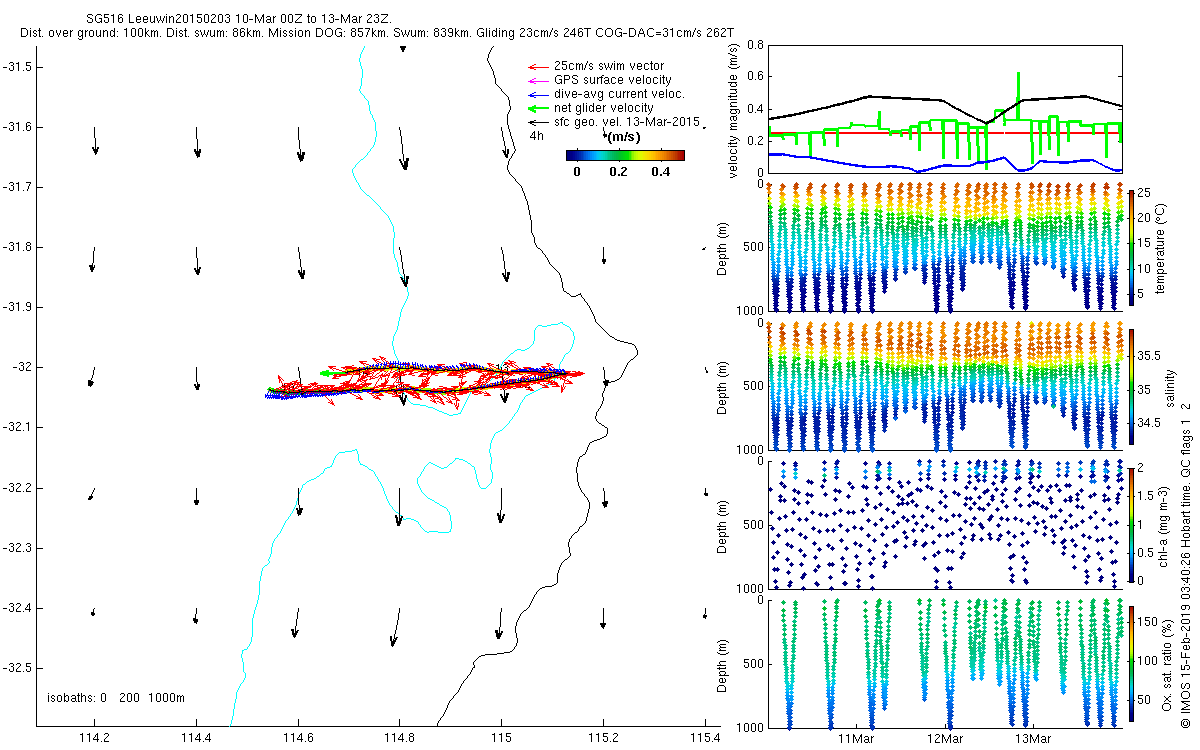Click the '-32.3' latitude tick label
Viewport: 1200px width, 750px height.
16,547
